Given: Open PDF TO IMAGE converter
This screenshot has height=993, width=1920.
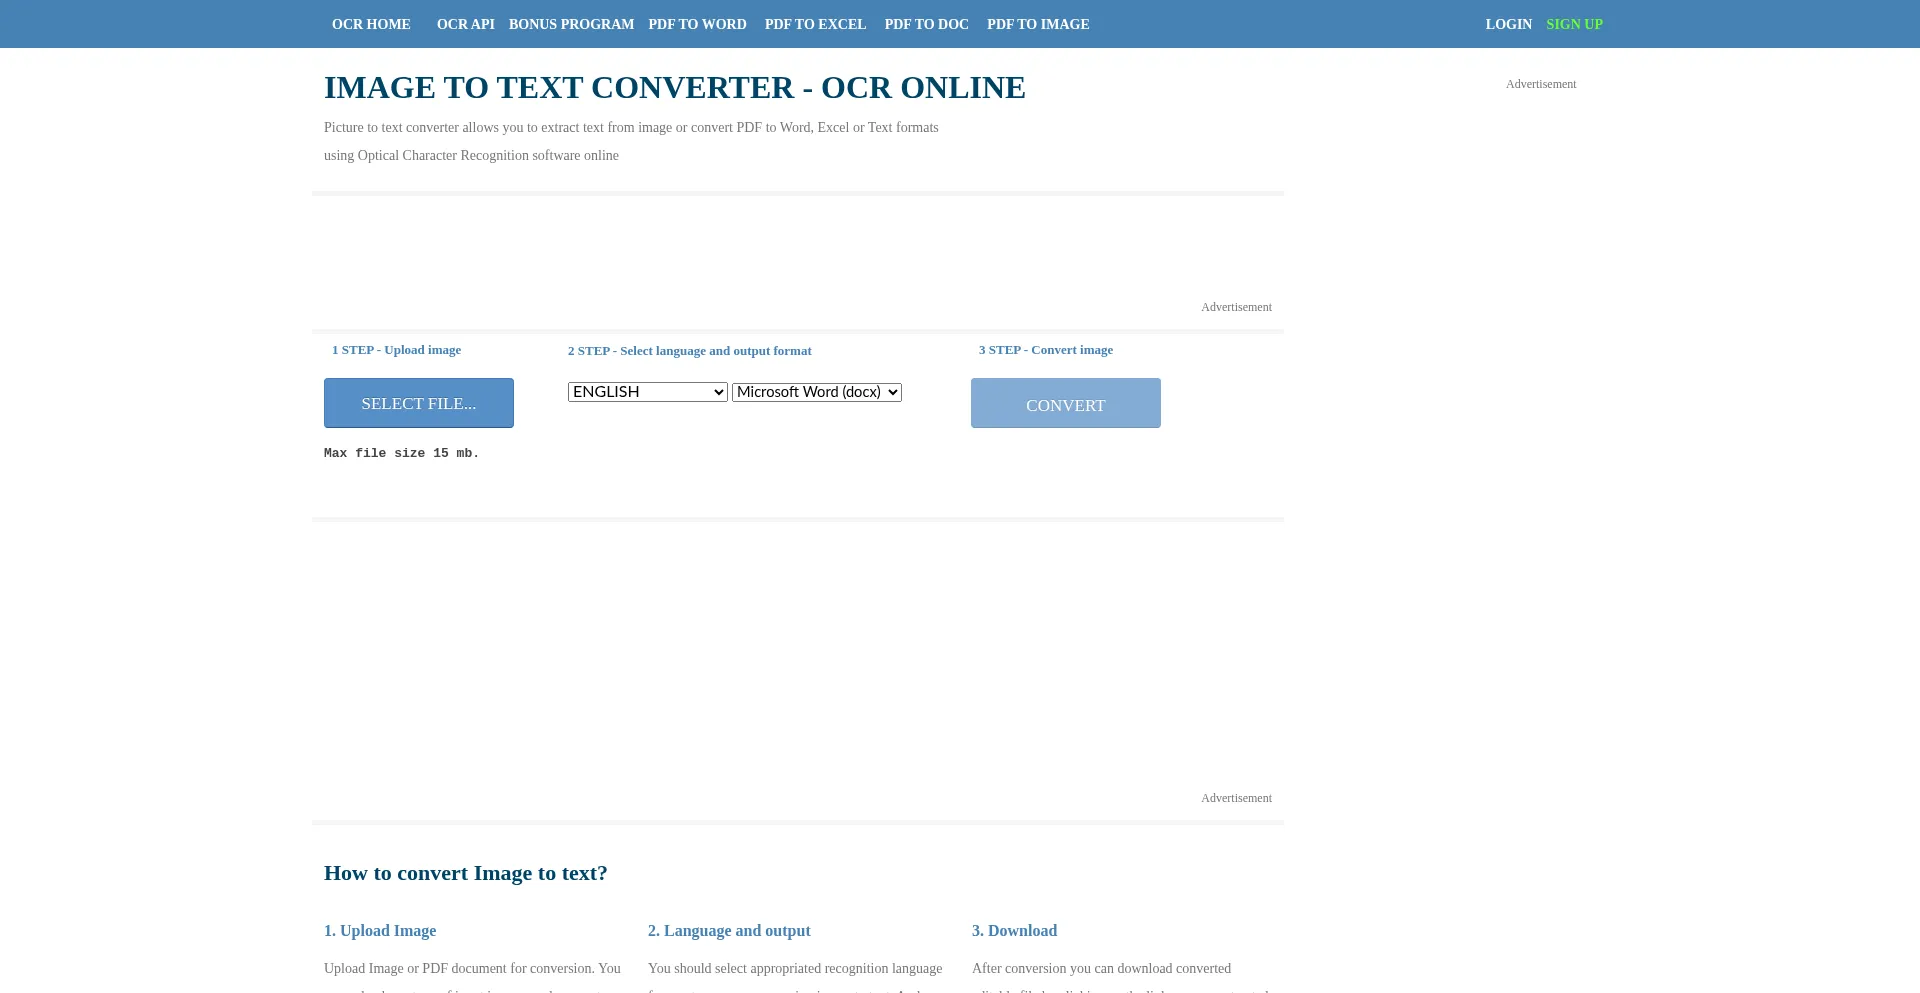Looking at the screenshot, I should click(x=1038, y=24).
